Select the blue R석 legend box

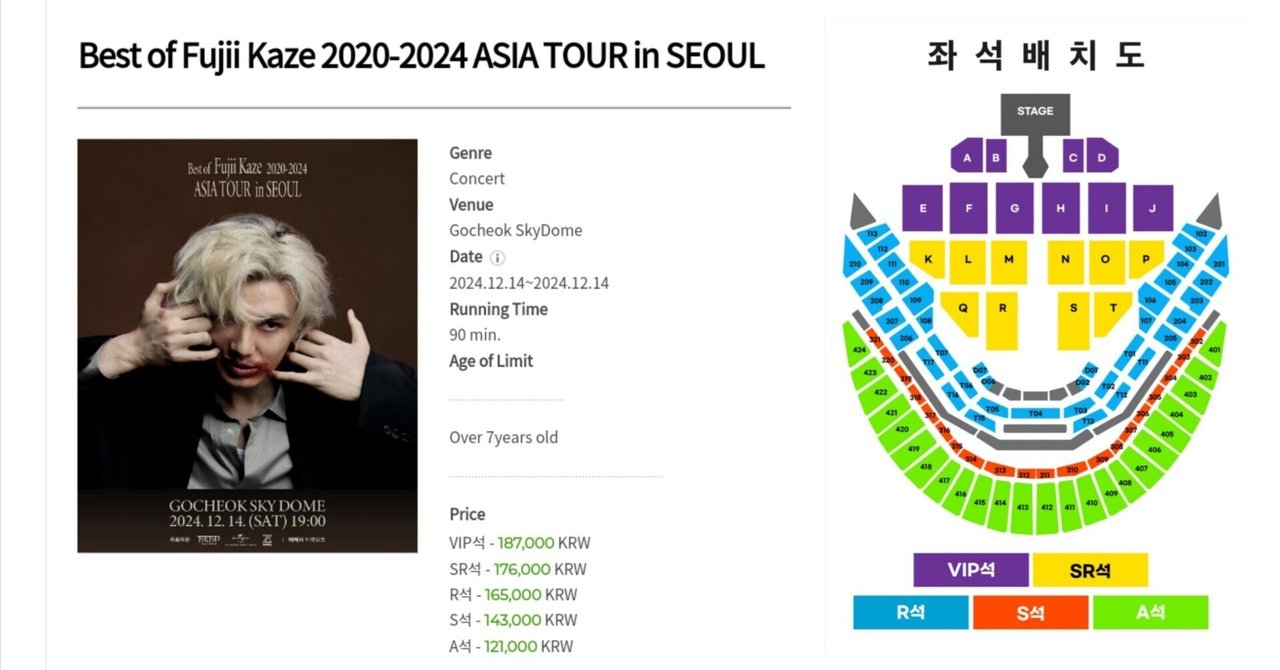click(911, 613)
